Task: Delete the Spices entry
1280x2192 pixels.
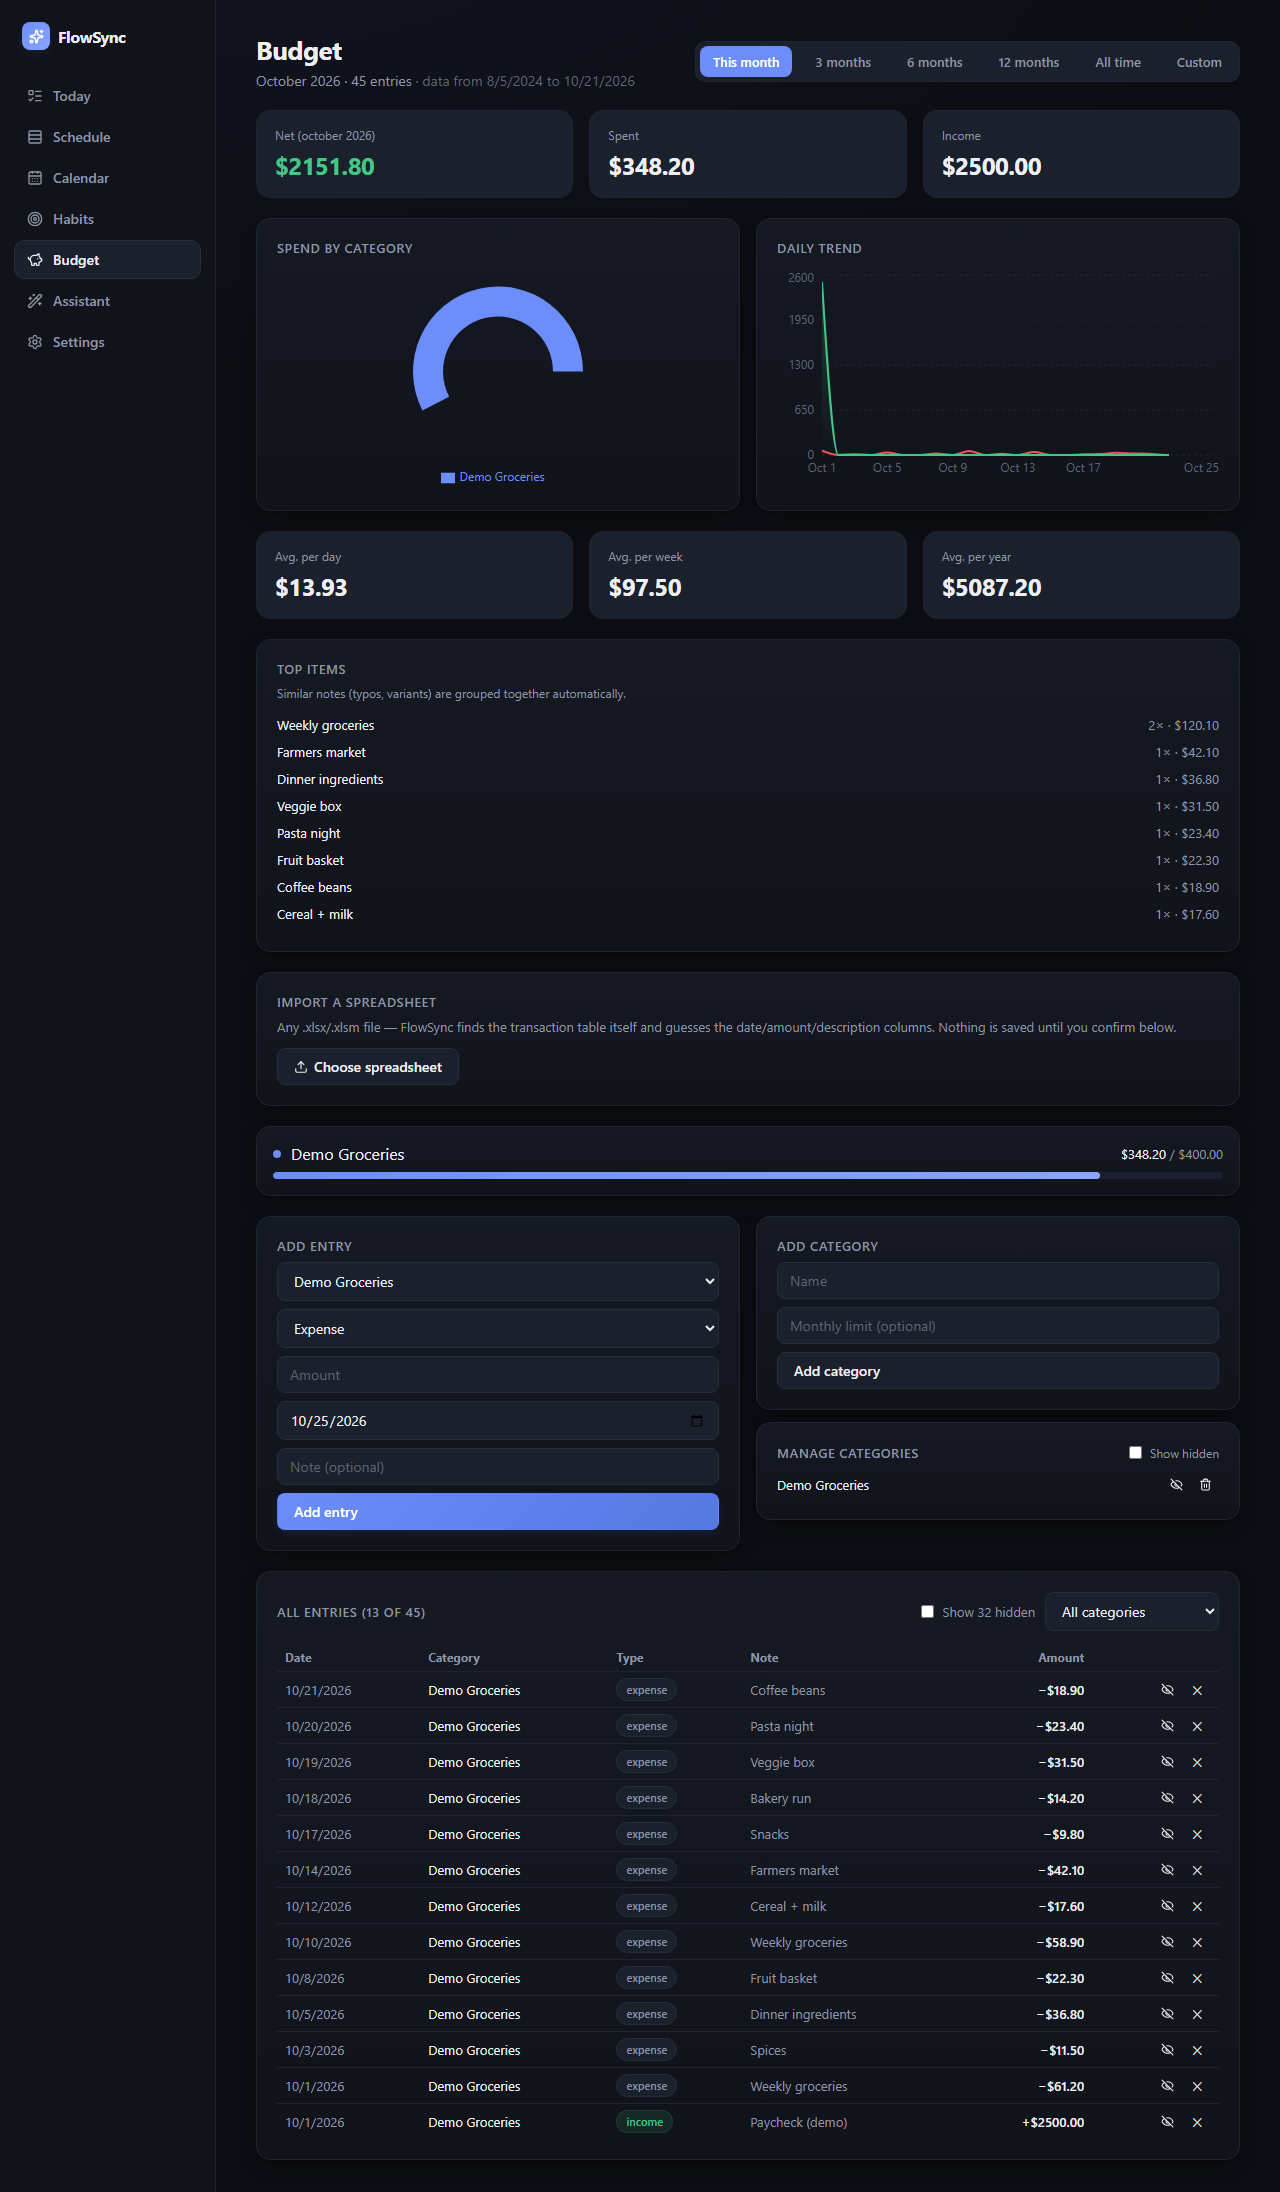Action: [x=1197, y=2050]
